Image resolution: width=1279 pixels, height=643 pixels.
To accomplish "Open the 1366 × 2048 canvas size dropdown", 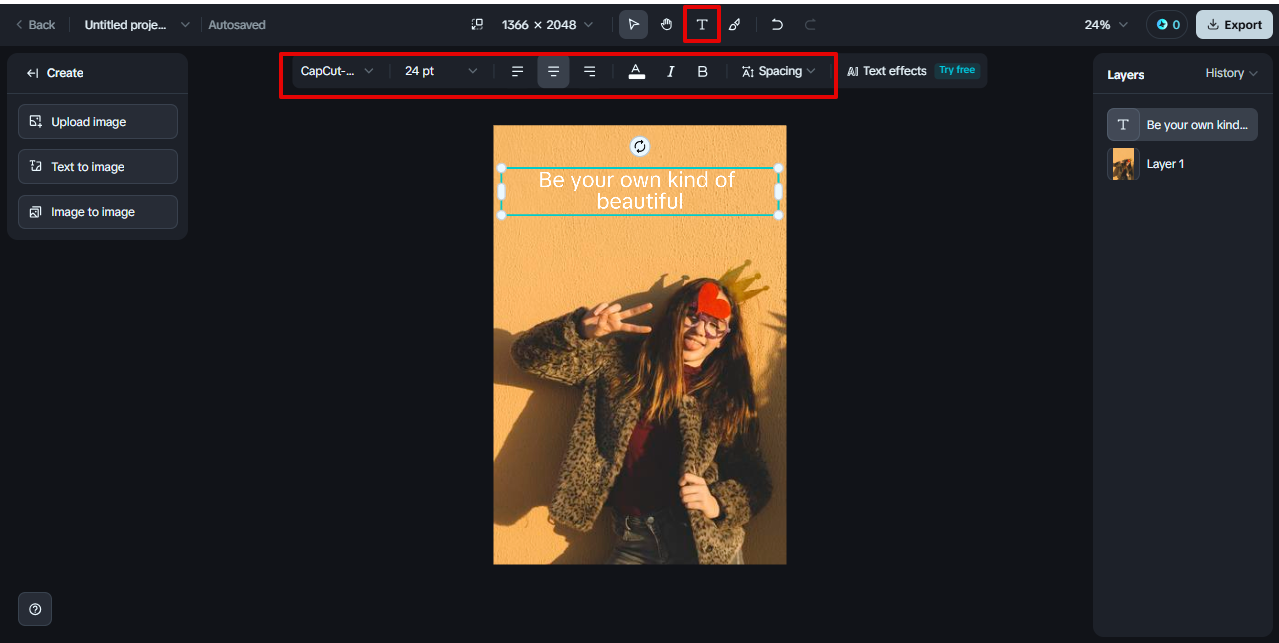I will pos(548,24).
